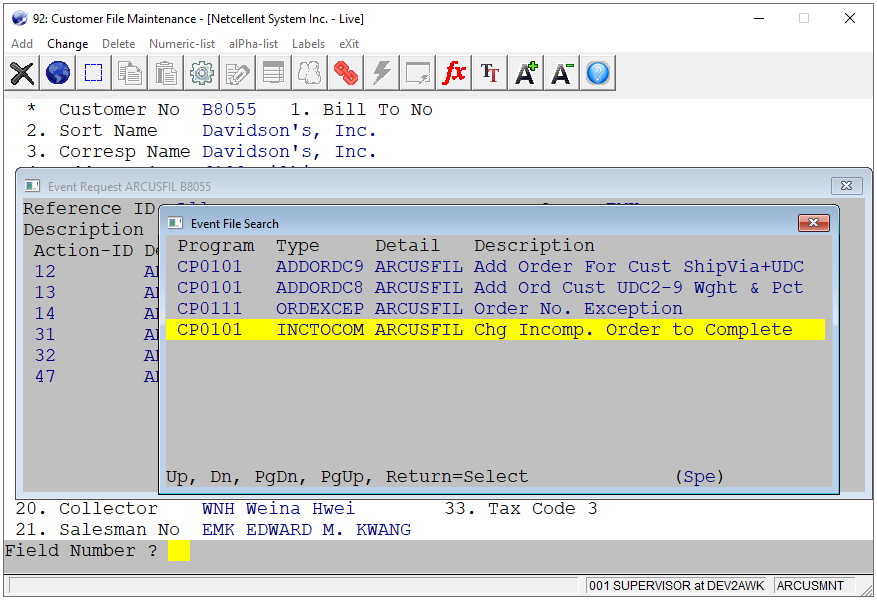Click the list form toolbar icon
Viewport: 877px width, 600px height.
(273, 73)
